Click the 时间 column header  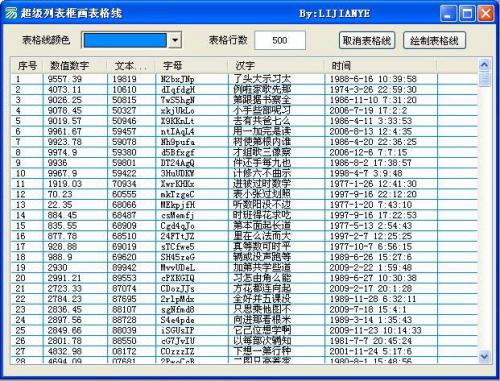point(380,66)
